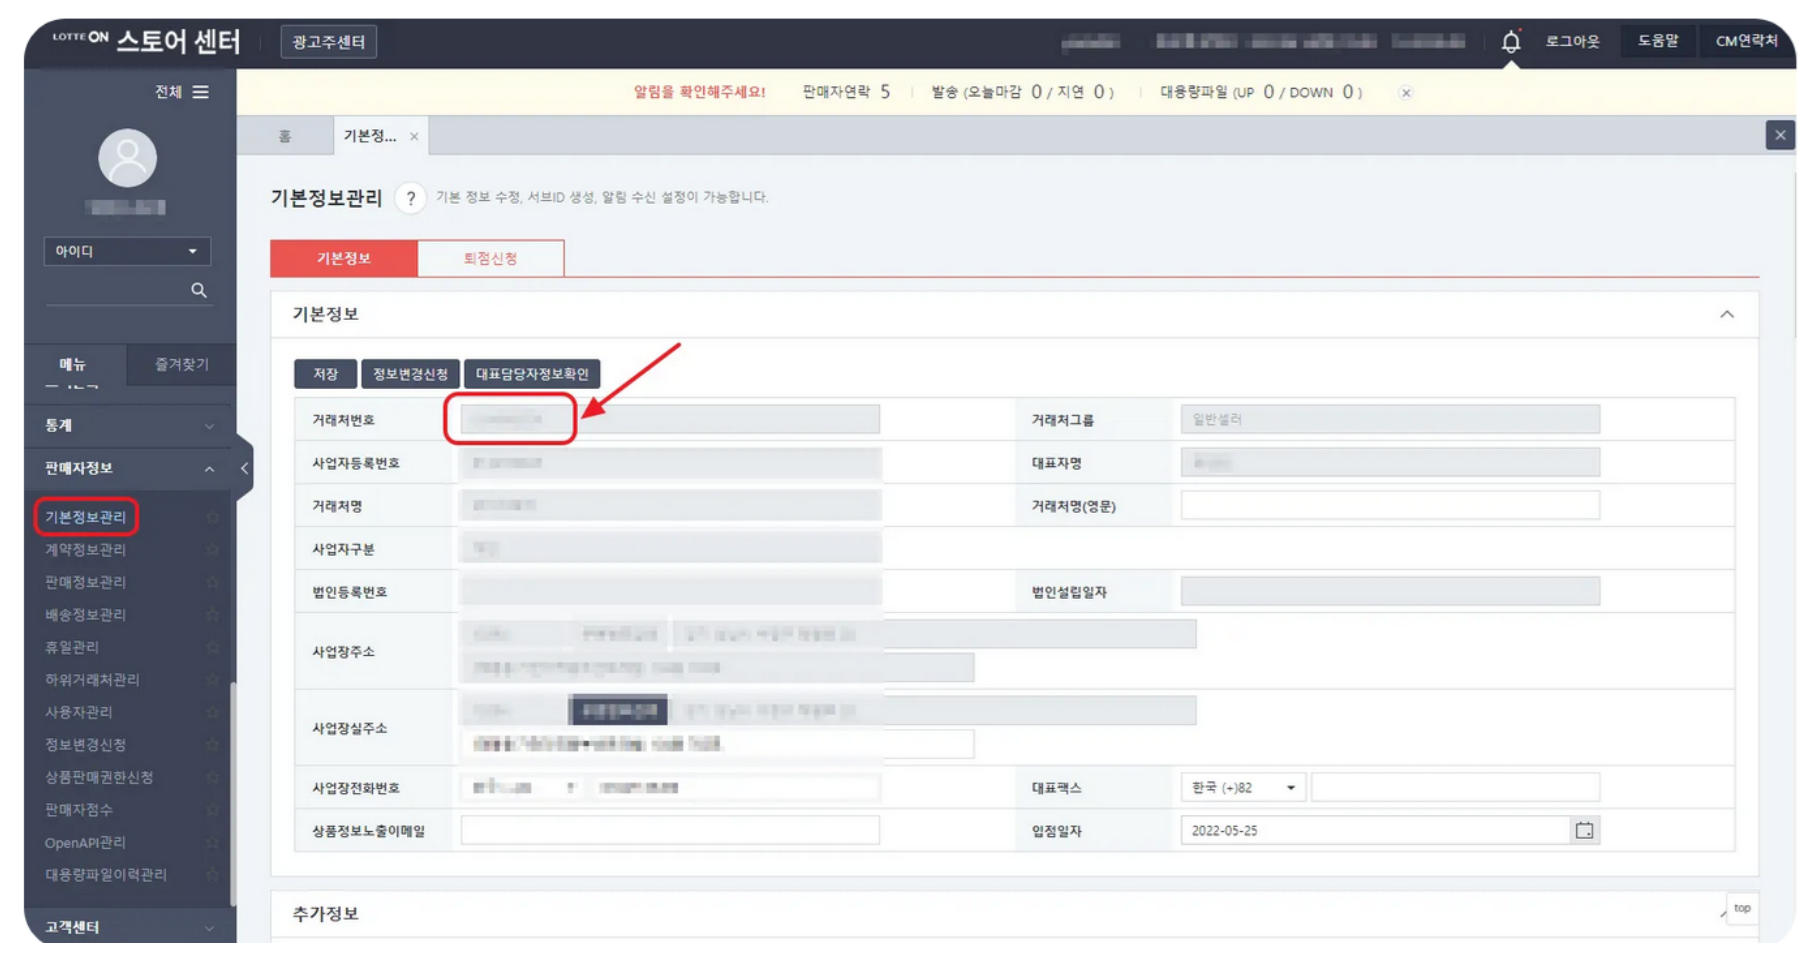Open the 한국 (+)82 country code dropdown
Image resolution: width=1820 pixels, height=962 pixels.
click(1243, 788)
